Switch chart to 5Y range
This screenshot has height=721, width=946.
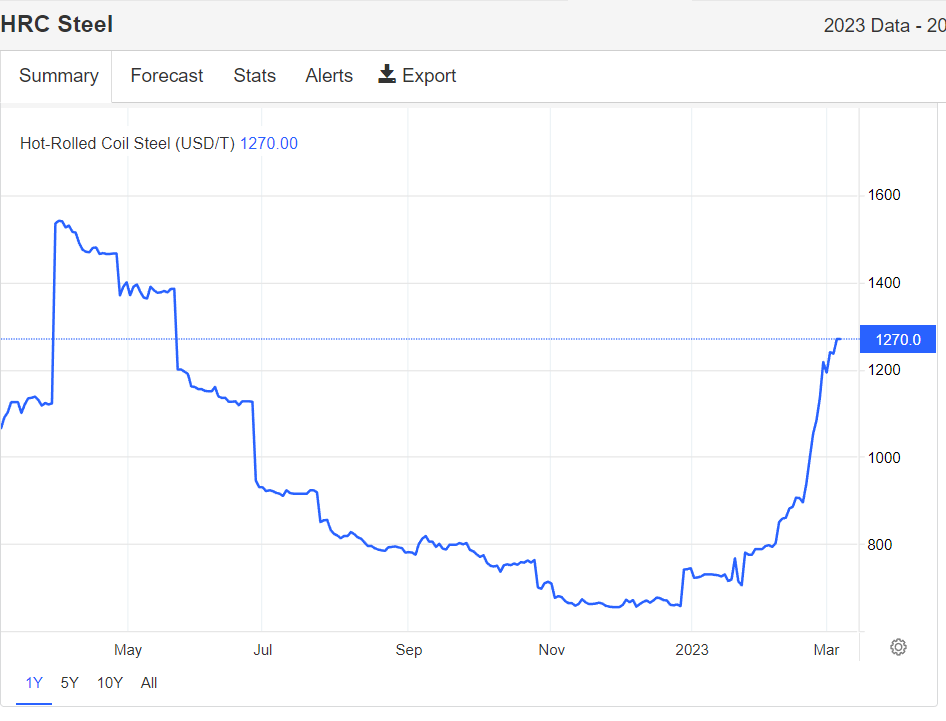coord(69,683)
